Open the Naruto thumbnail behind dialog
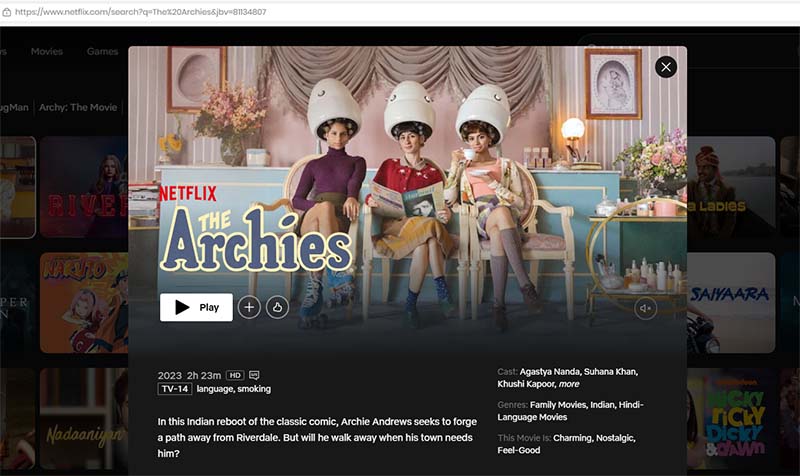The height and width of the screenshot is (476, 800). click(x=84, y=303)
